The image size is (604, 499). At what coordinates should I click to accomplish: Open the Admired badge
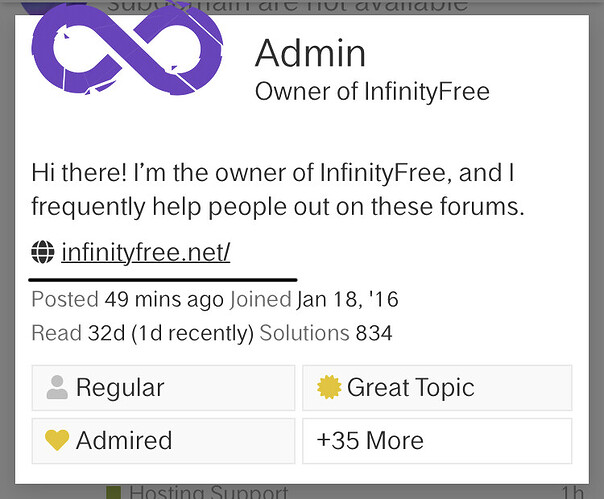coord(163,441)
